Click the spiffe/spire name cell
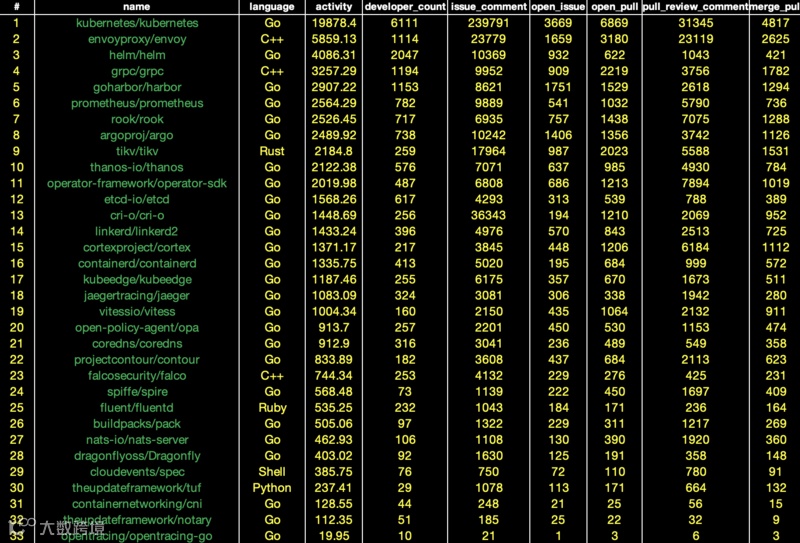Viewport: 800px width, 543px height. tap(137, 392)
